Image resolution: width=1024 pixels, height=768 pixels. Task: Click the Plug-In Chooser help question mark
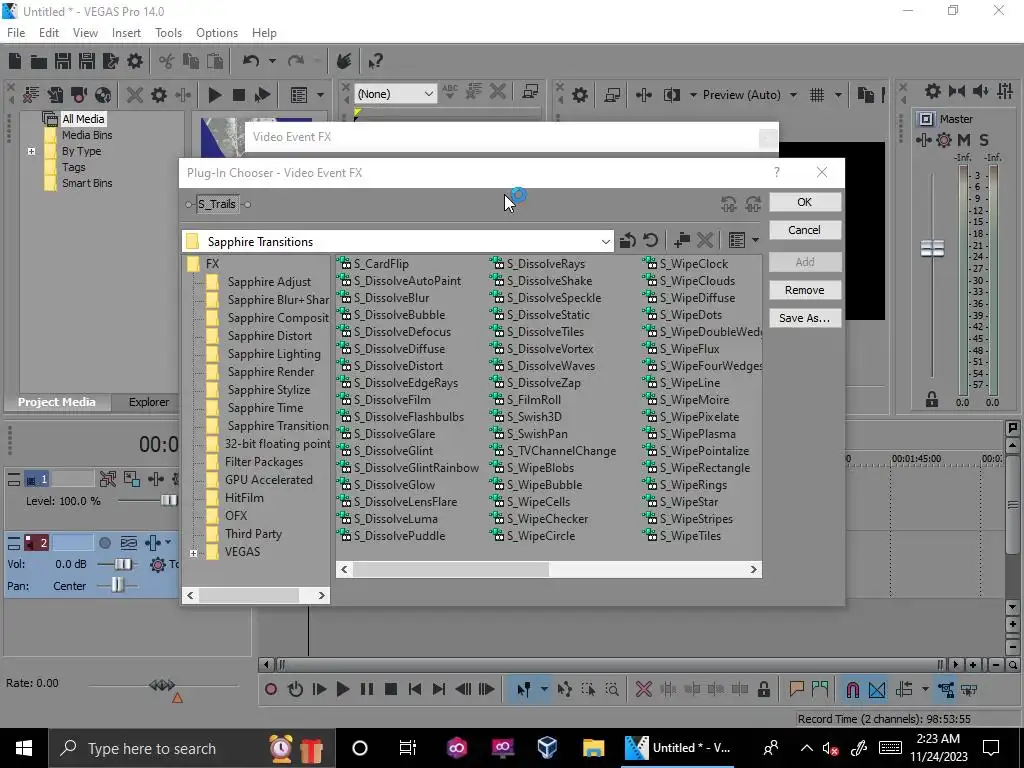776,172
